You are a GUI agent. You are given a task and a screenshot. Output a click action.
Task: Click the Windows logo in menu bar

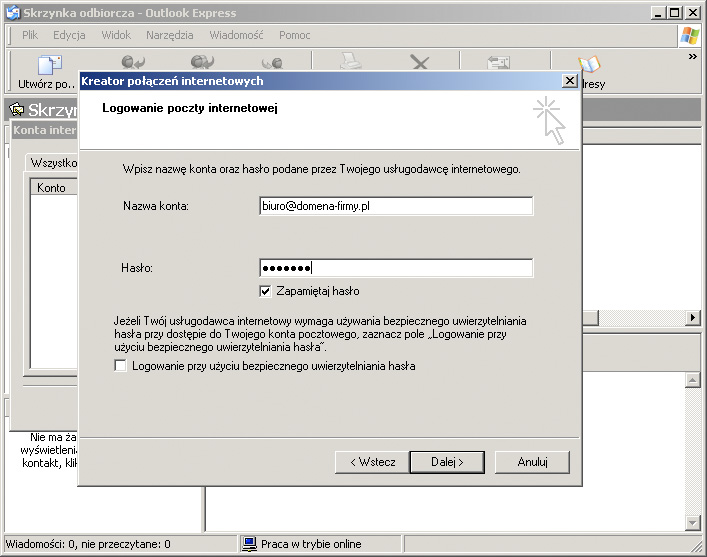(x=690, y=36)
